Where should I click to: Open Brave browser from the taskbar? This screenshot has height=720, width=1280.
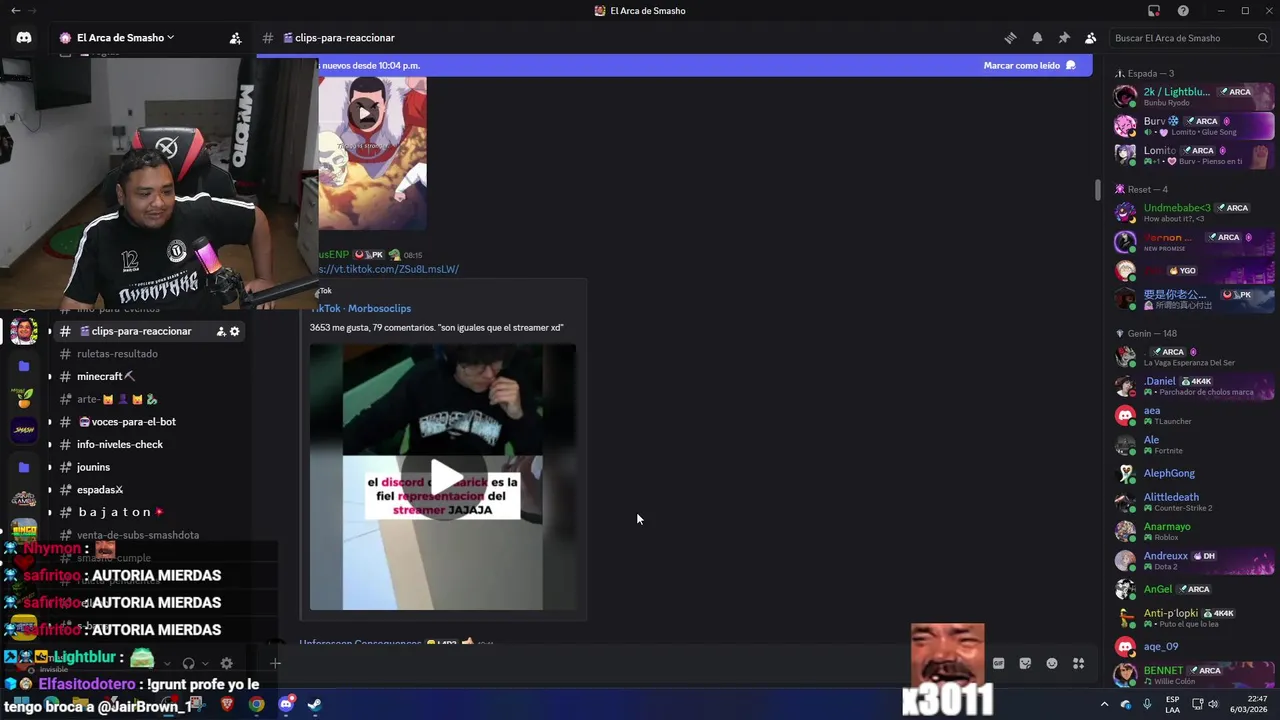pos(227,704)
